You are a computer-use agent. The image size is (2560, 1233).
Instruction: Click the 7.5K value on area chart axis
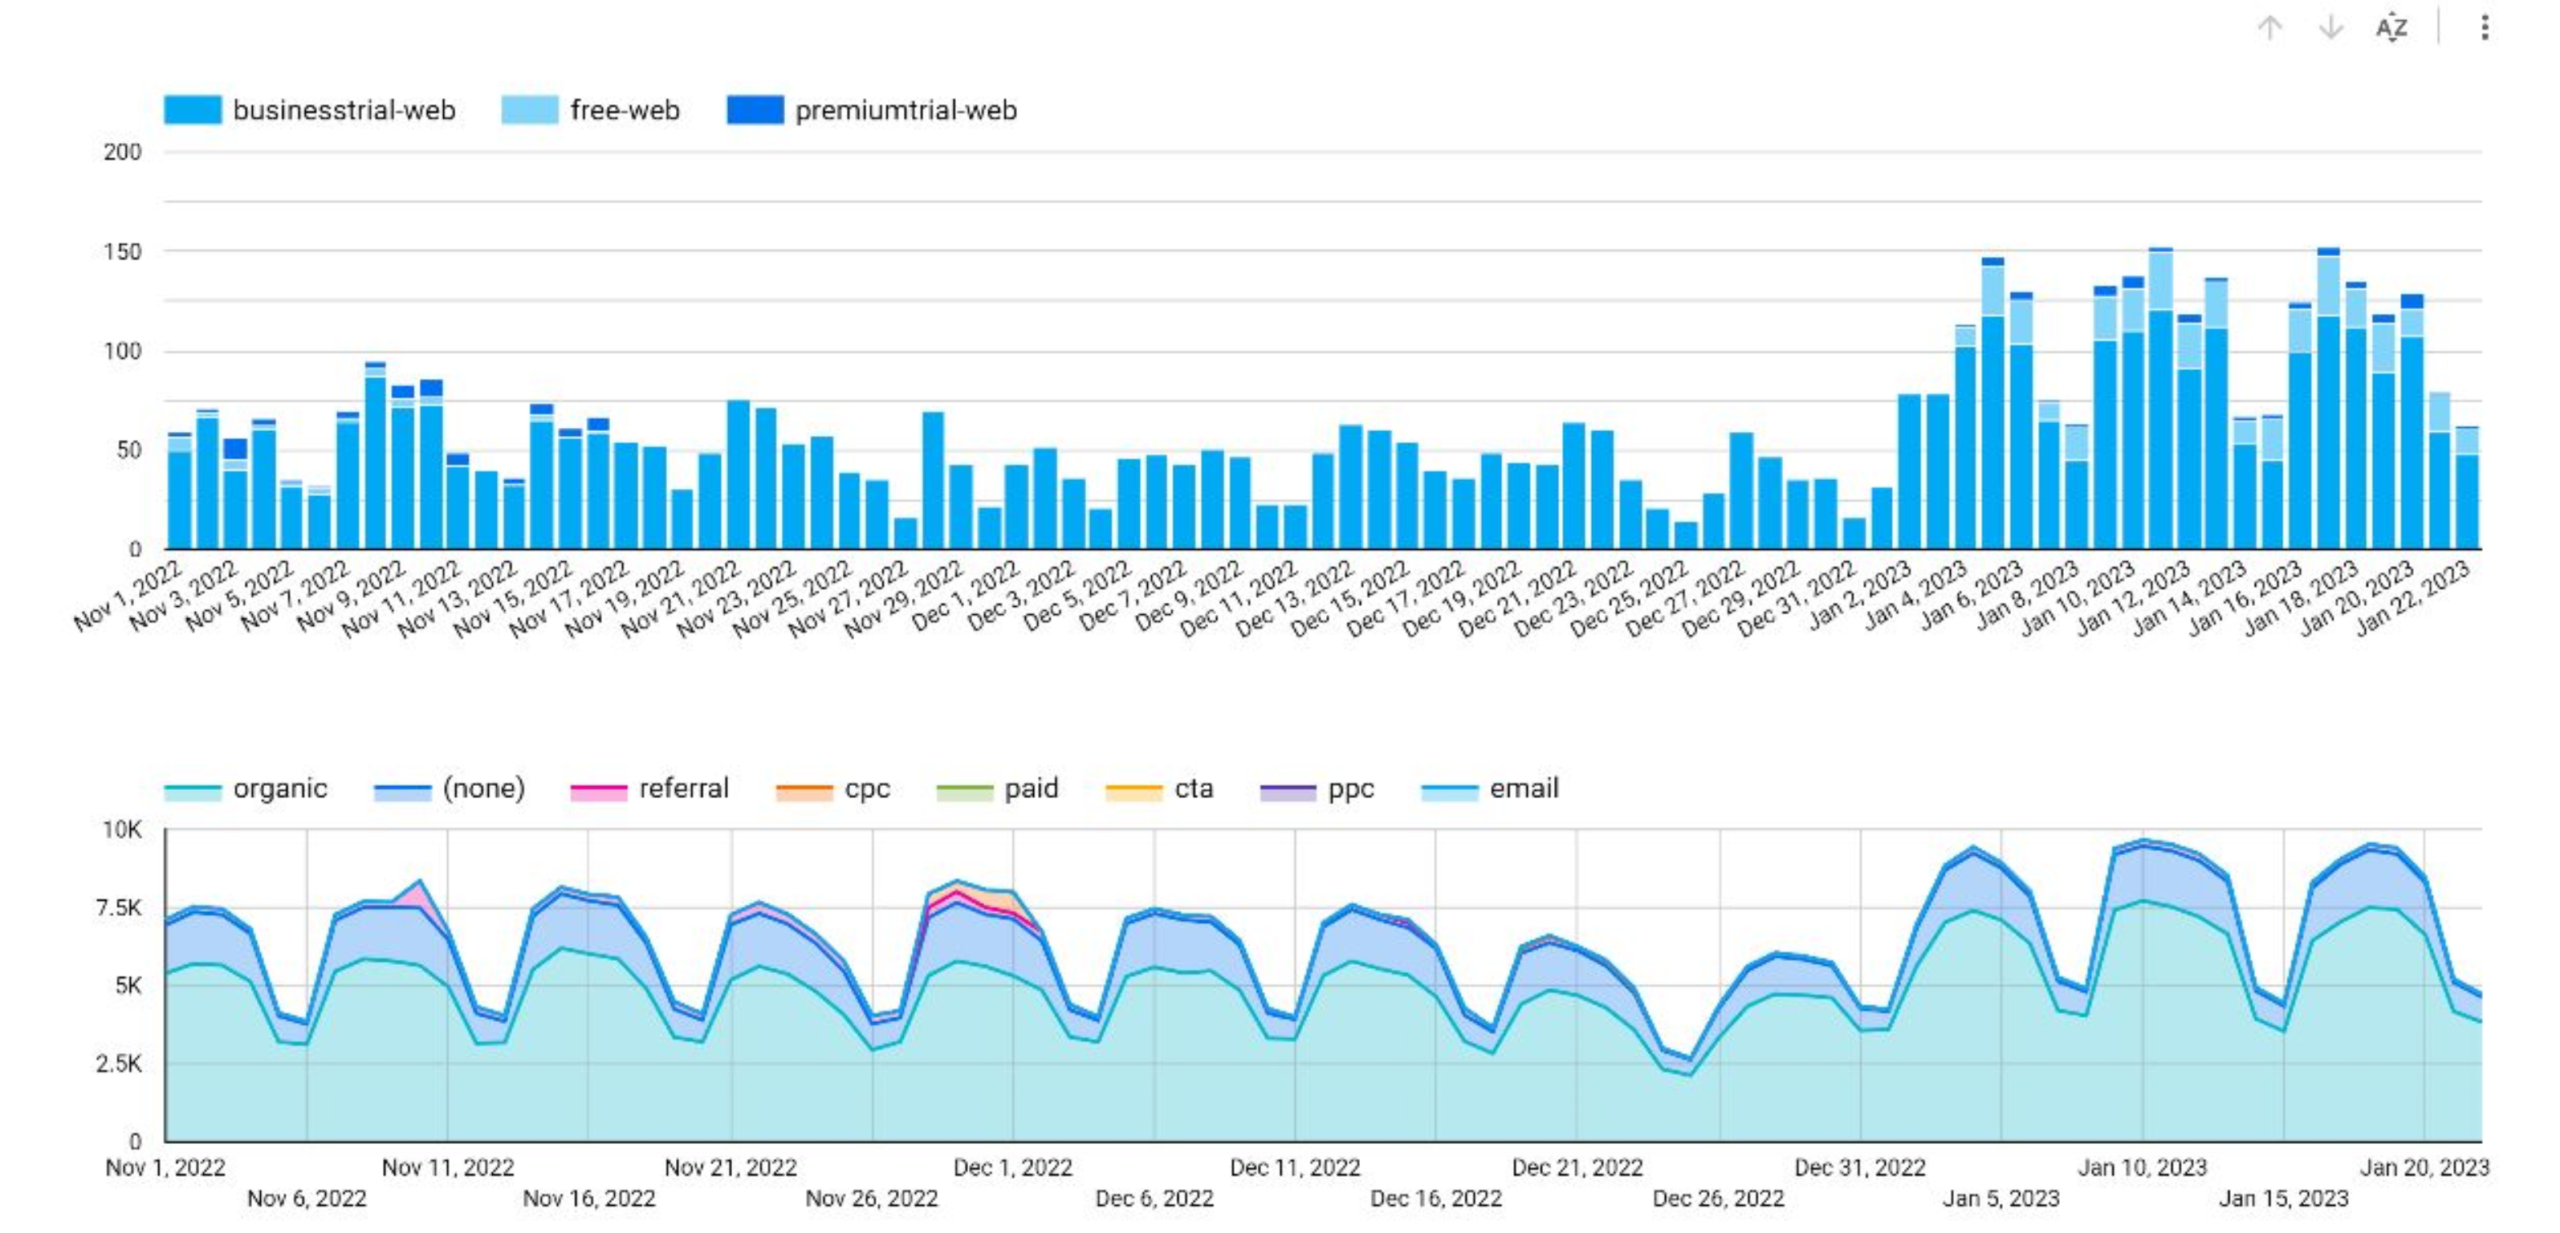(x=118, y=908)
